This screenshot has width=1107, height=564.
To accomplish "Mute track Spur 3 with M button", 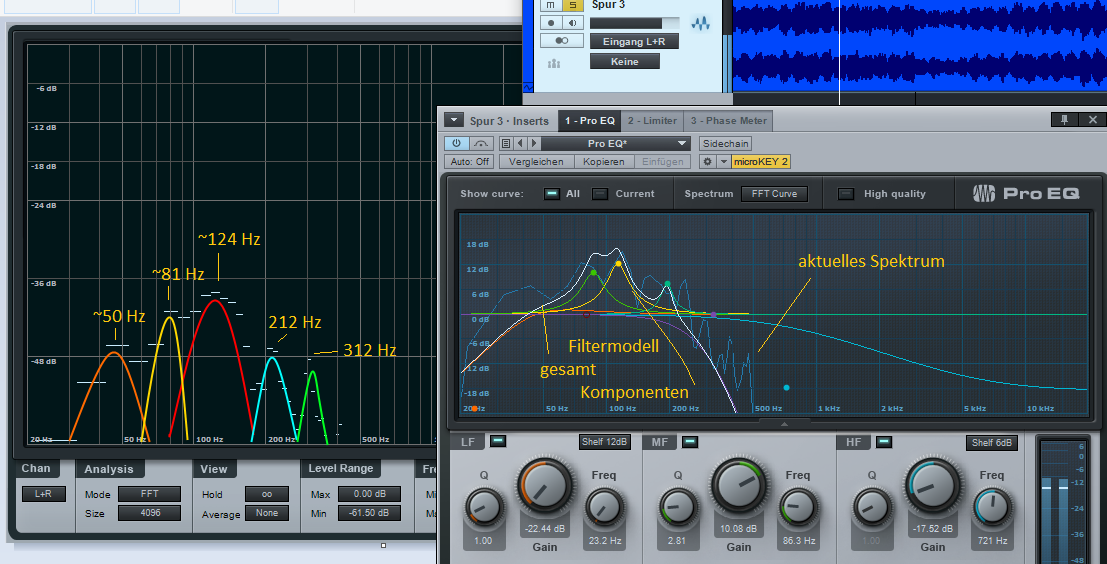I will click(x=551, y=6).
